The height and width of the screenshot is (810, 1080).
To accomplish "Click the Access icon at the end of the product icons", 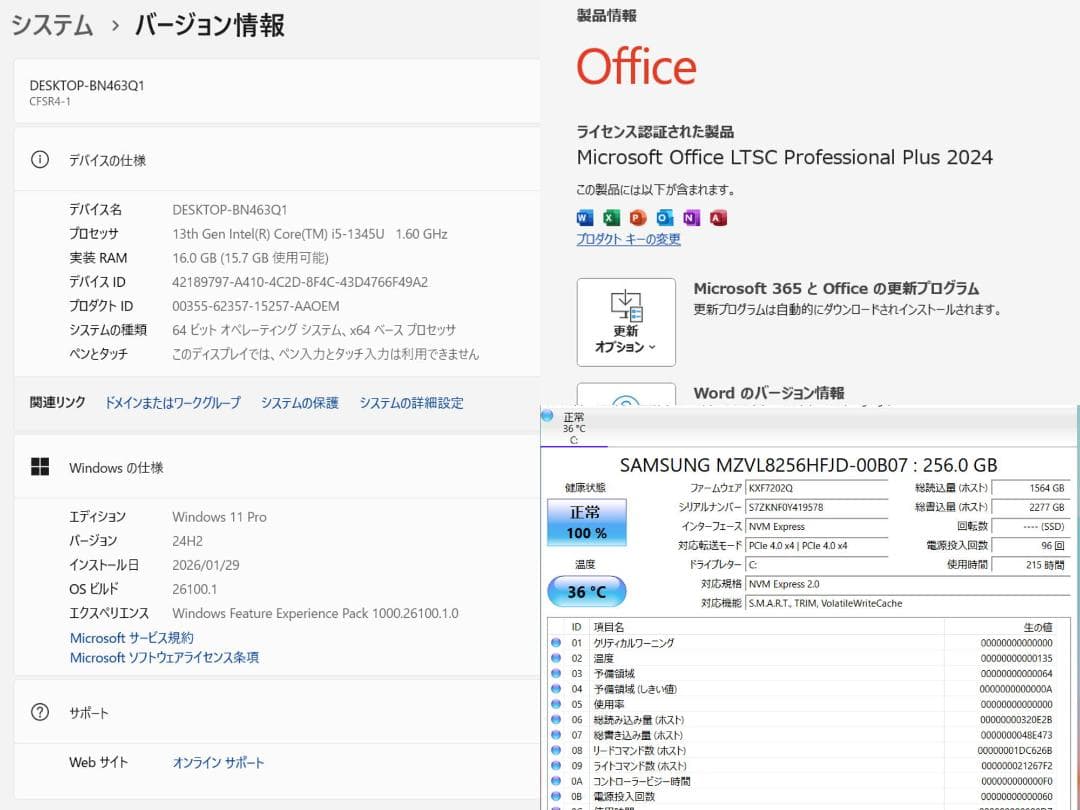I will coord(718,217).
